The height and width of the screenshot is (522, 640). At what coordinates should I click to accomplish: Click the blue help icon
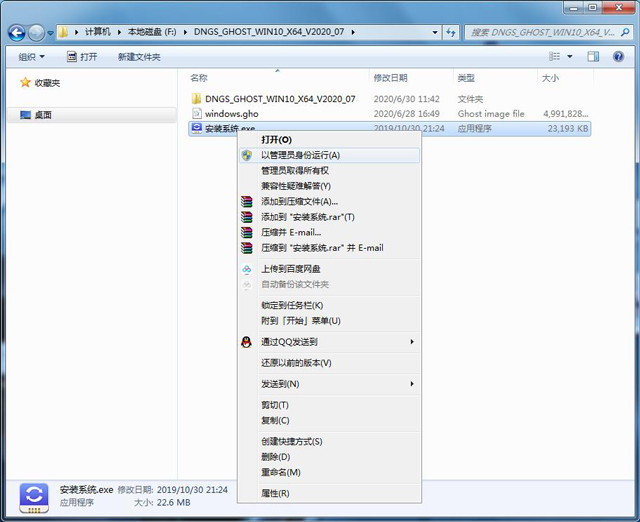618,56
